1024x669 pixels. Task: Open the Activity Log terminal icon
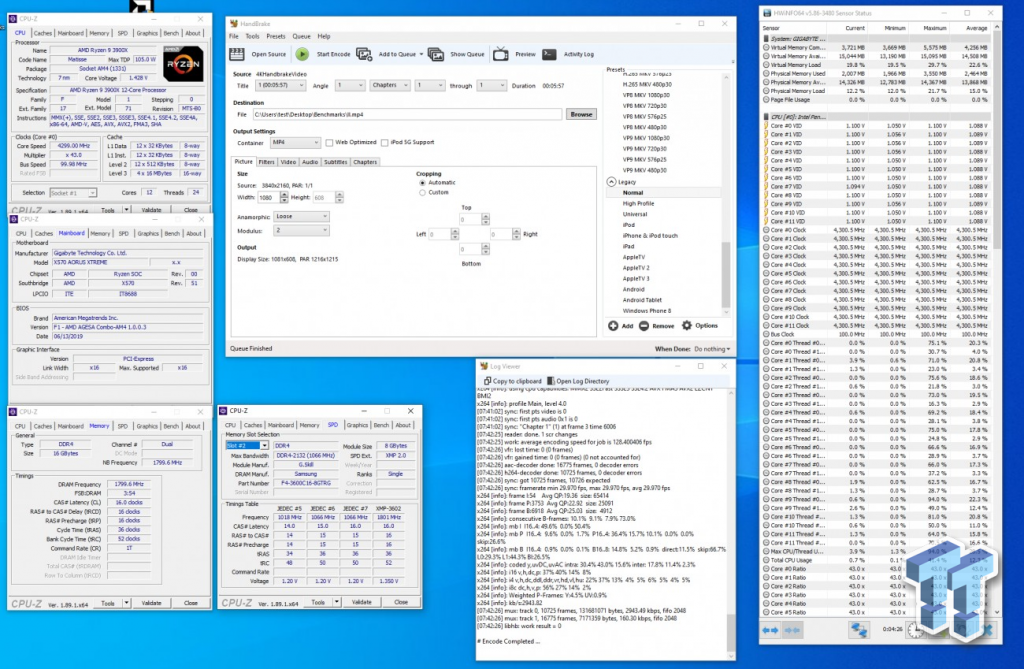pyautogui.click(x=551, y=54)
